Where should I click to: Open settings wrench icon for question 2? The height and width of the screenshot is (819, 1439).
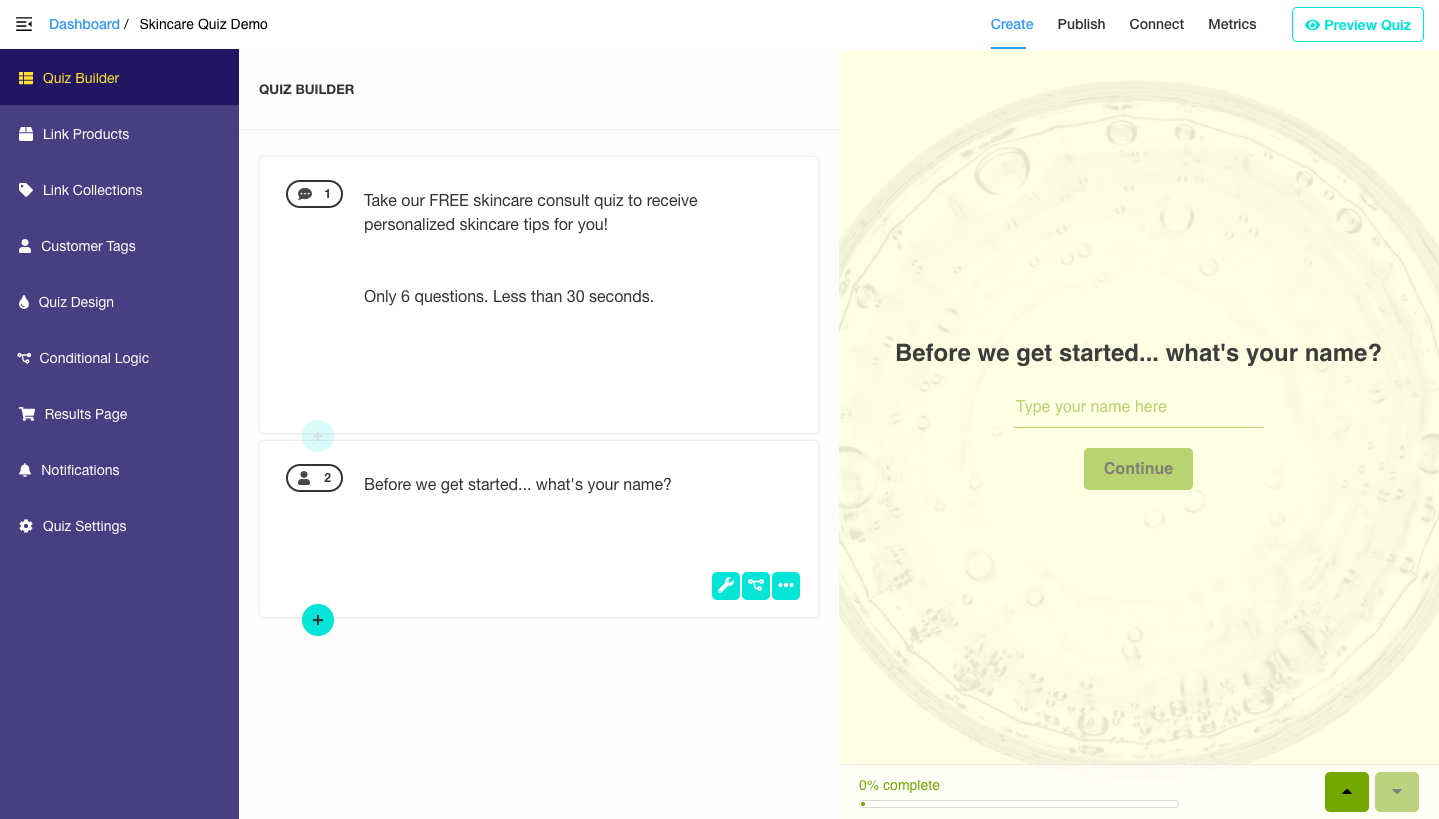[x=726, y=586]
